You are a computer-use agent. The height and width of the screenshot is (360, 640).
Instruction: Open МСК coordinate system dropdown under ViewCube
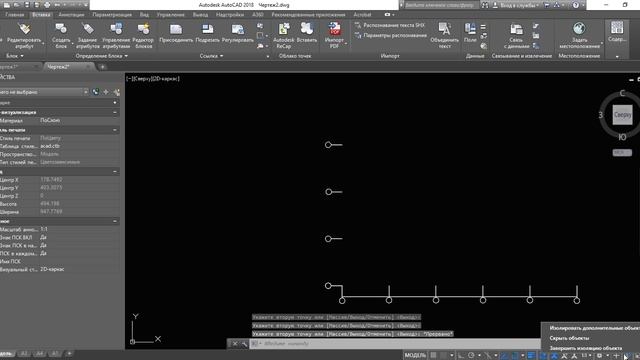pos(622,153)
